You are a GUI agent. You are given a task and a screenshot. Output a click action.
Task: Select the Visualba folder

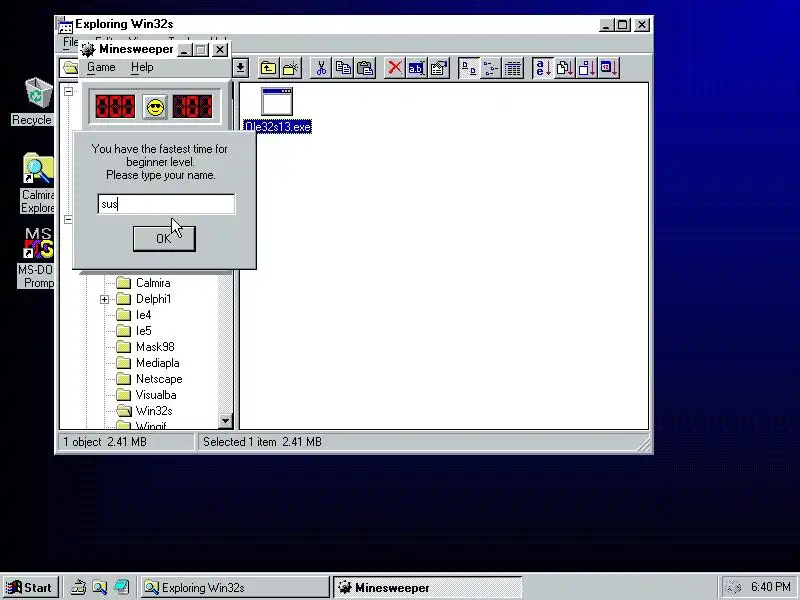tap(156, 395)
